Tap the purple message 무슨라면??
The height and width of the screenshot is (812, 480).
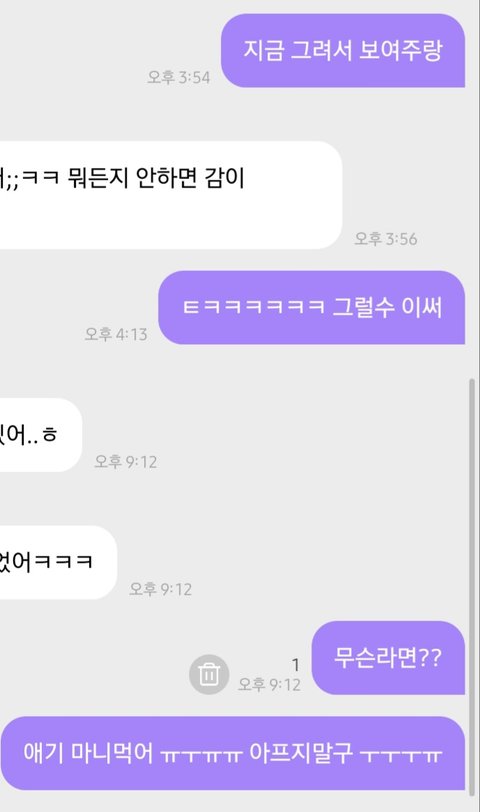click(x=388, y=658)
